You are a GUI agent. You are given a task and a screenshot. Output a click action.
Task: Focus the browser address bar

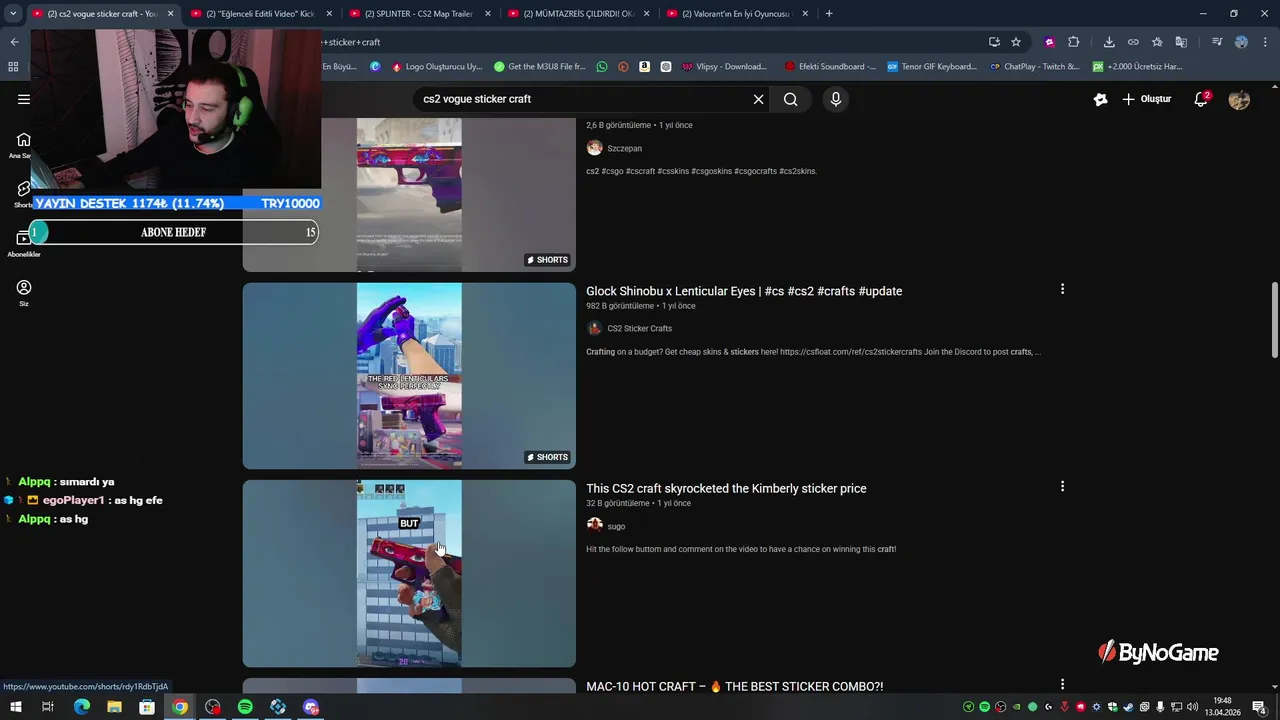[650, 42]
